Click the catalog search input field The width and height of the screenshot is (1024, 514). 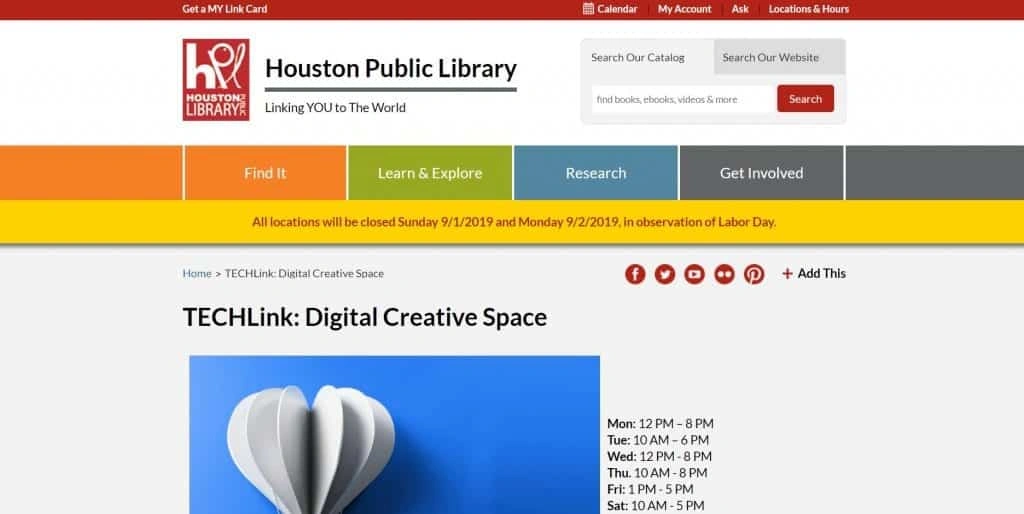coord(682,99)
